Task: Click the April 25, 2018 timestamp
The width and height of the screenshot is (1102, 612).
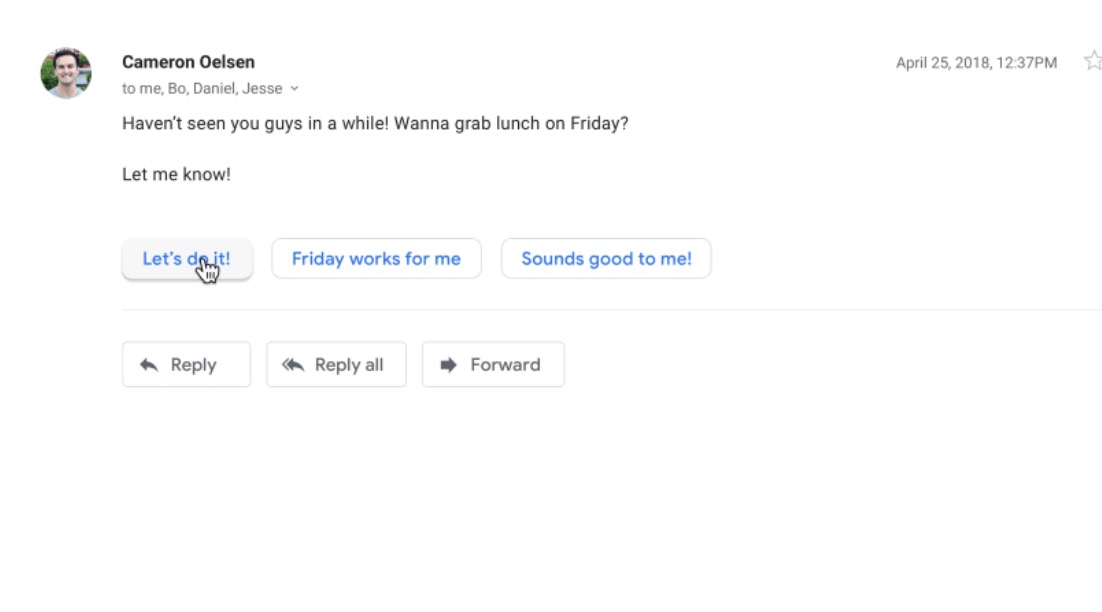Action: click(x=976, y=63)
